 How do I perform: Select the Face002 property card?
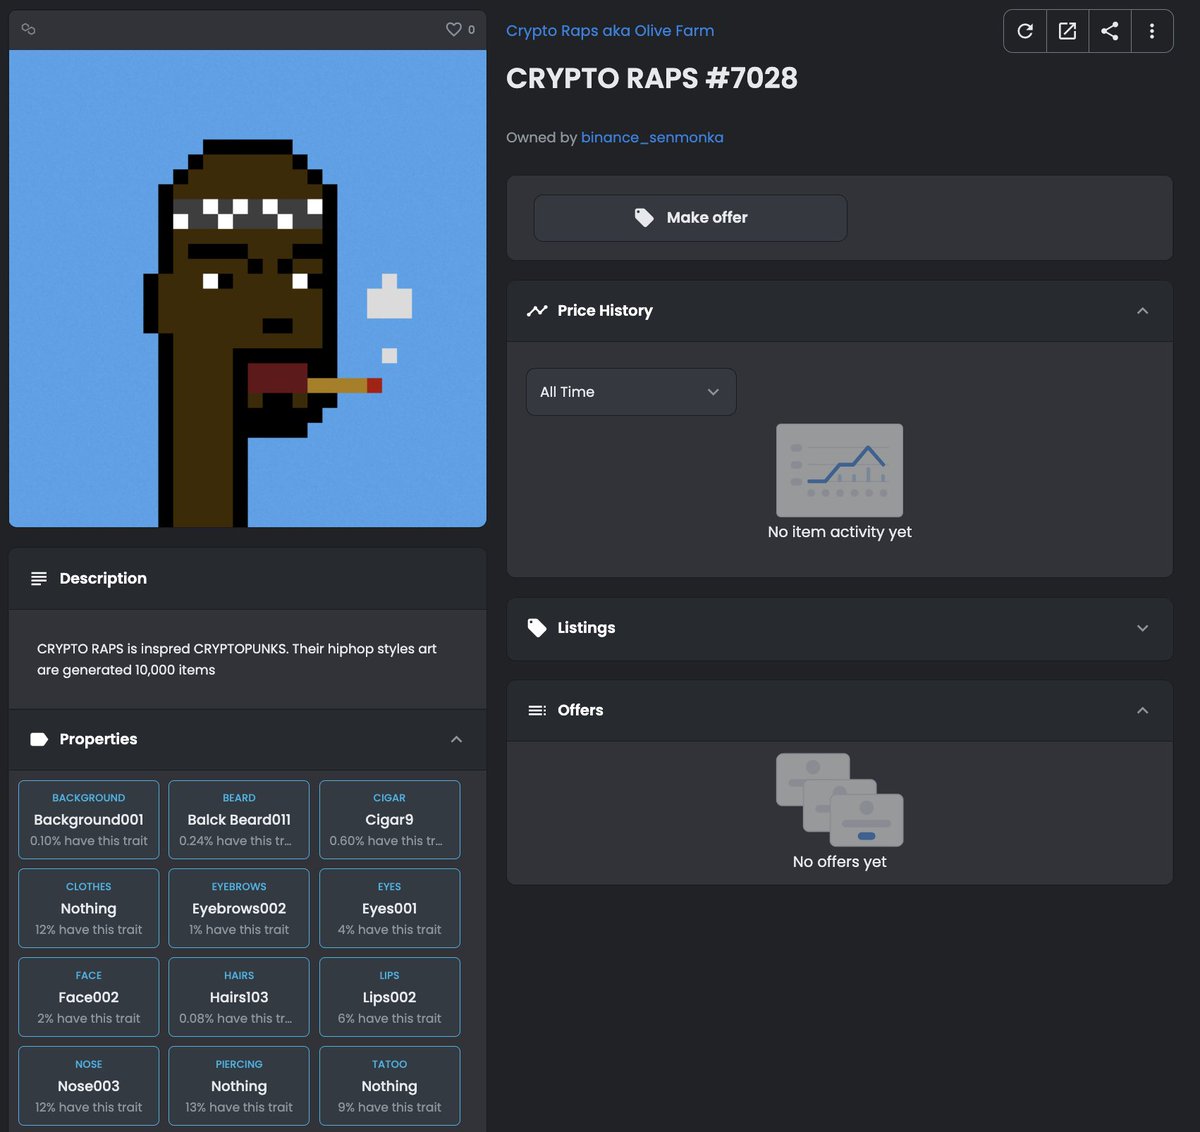[x=89, y=997]
